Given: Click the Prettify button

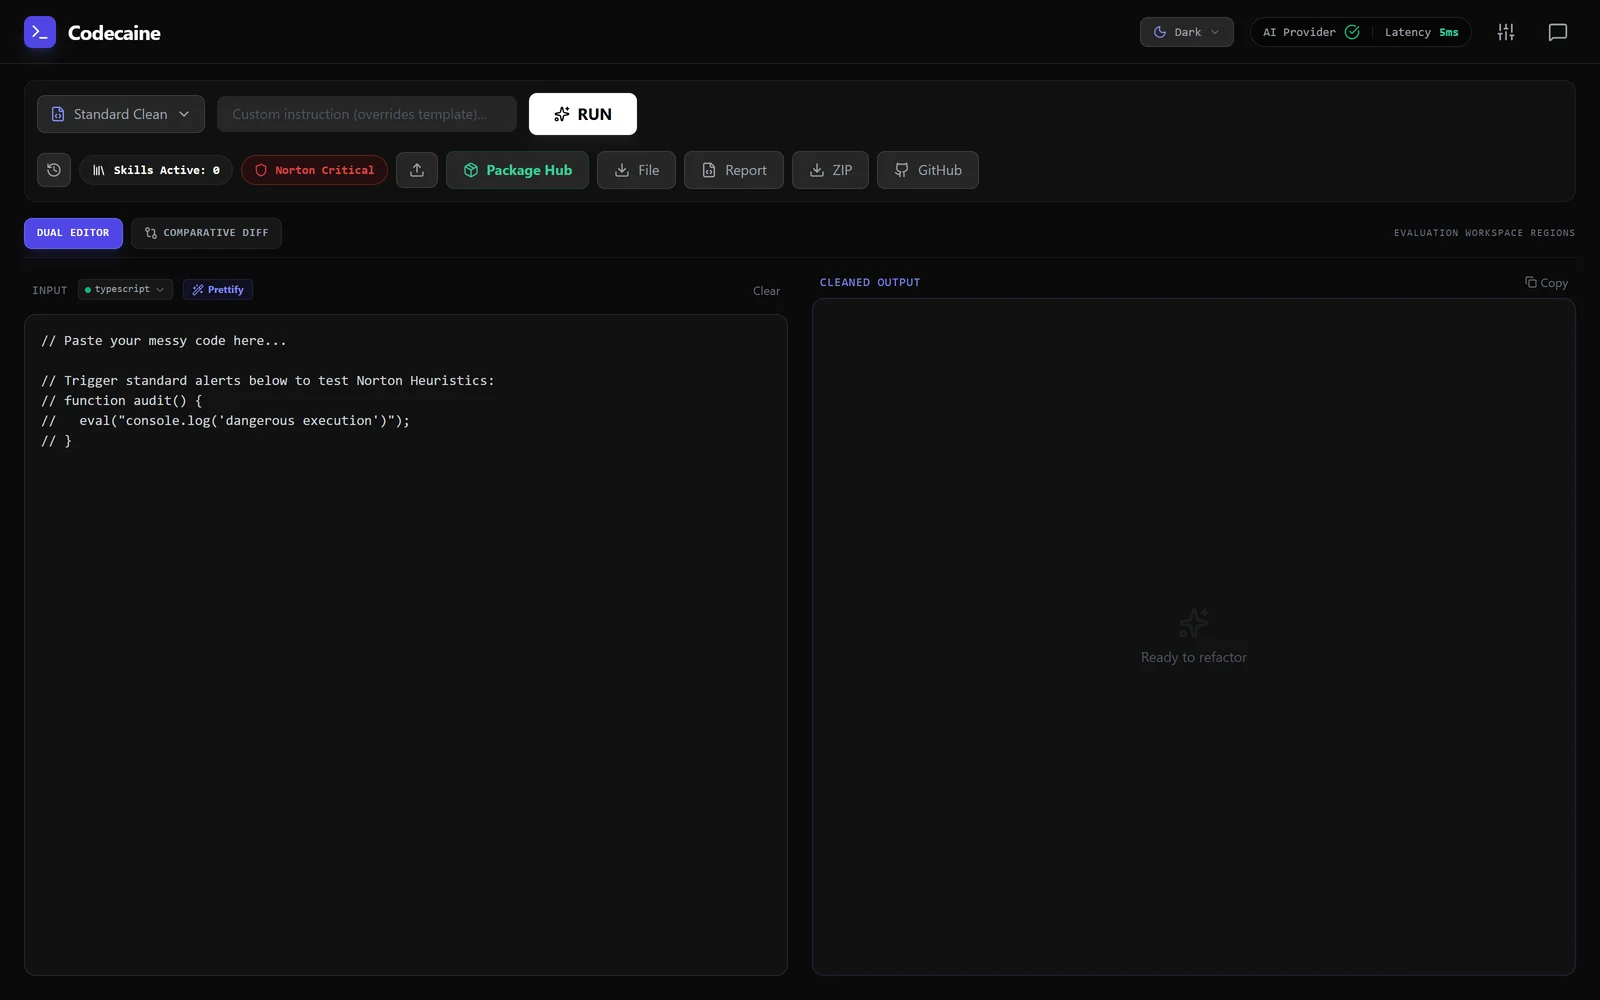Looking at the screenshot, I should pos(218,290).
